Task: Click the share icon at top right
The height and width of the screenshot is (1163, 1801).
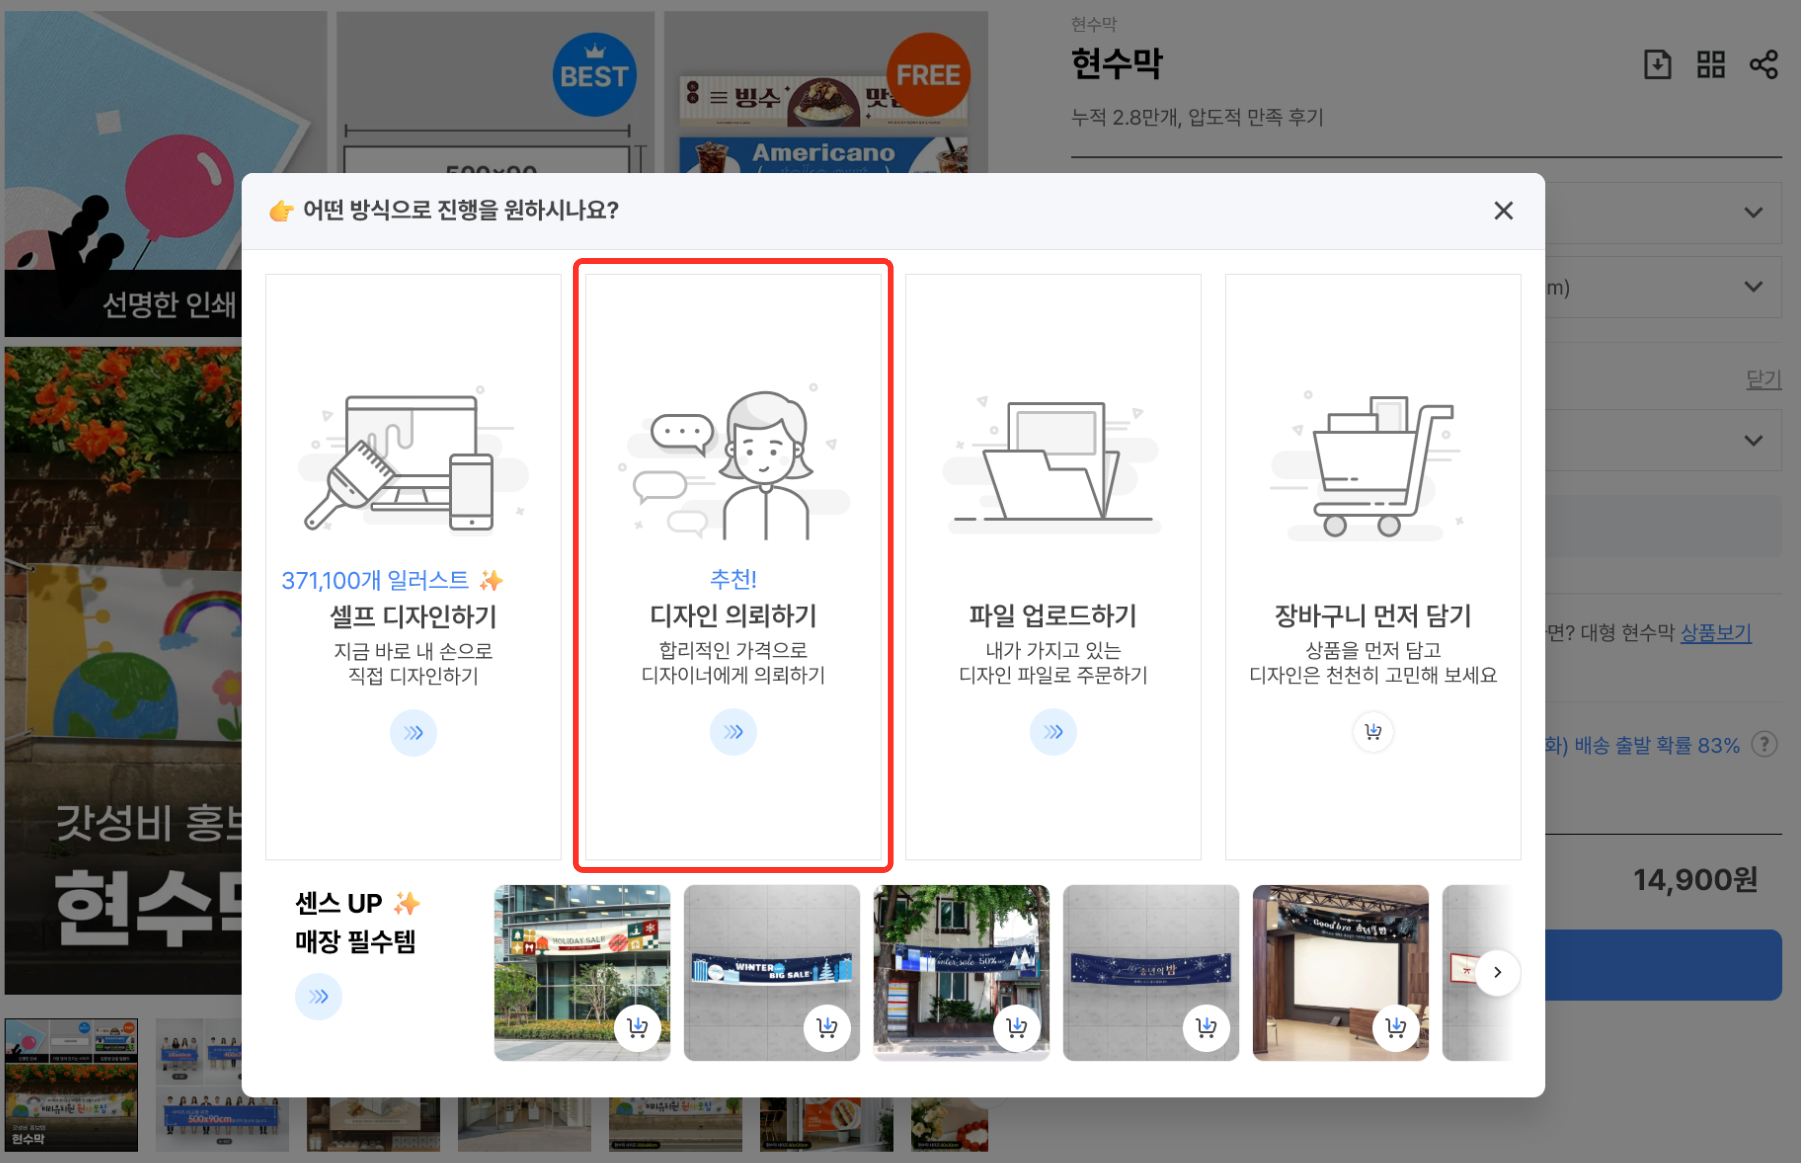Action: tap(1764, 65)
